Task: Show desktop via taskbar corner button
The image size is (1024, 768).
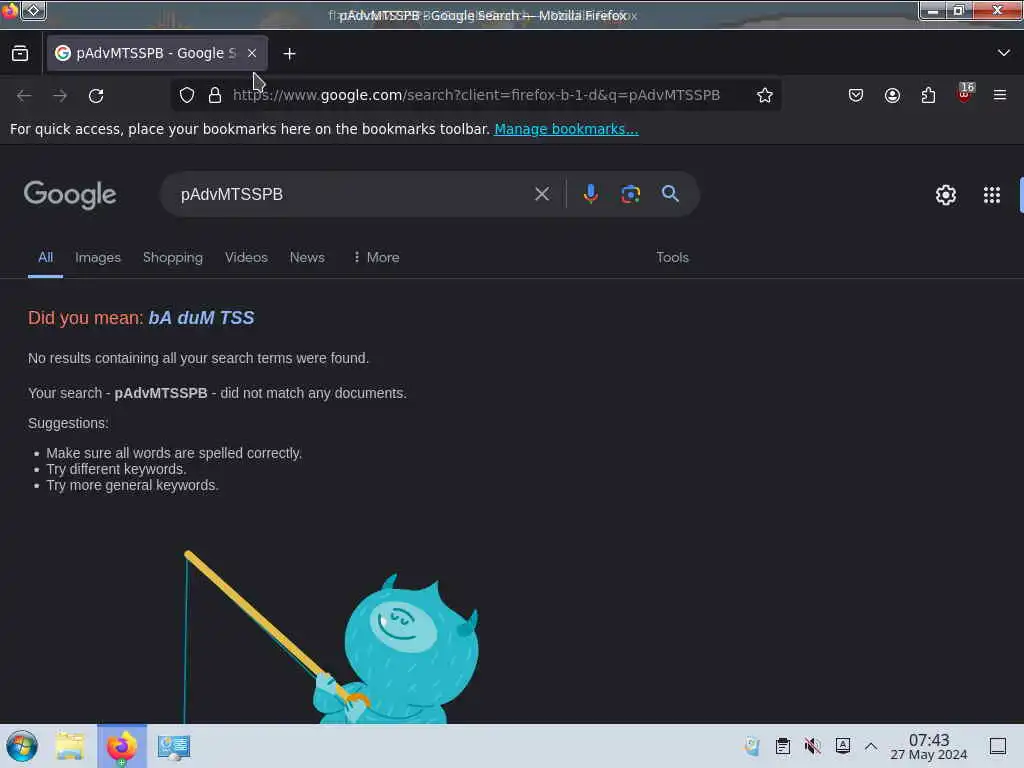Action: click(998, 746)
